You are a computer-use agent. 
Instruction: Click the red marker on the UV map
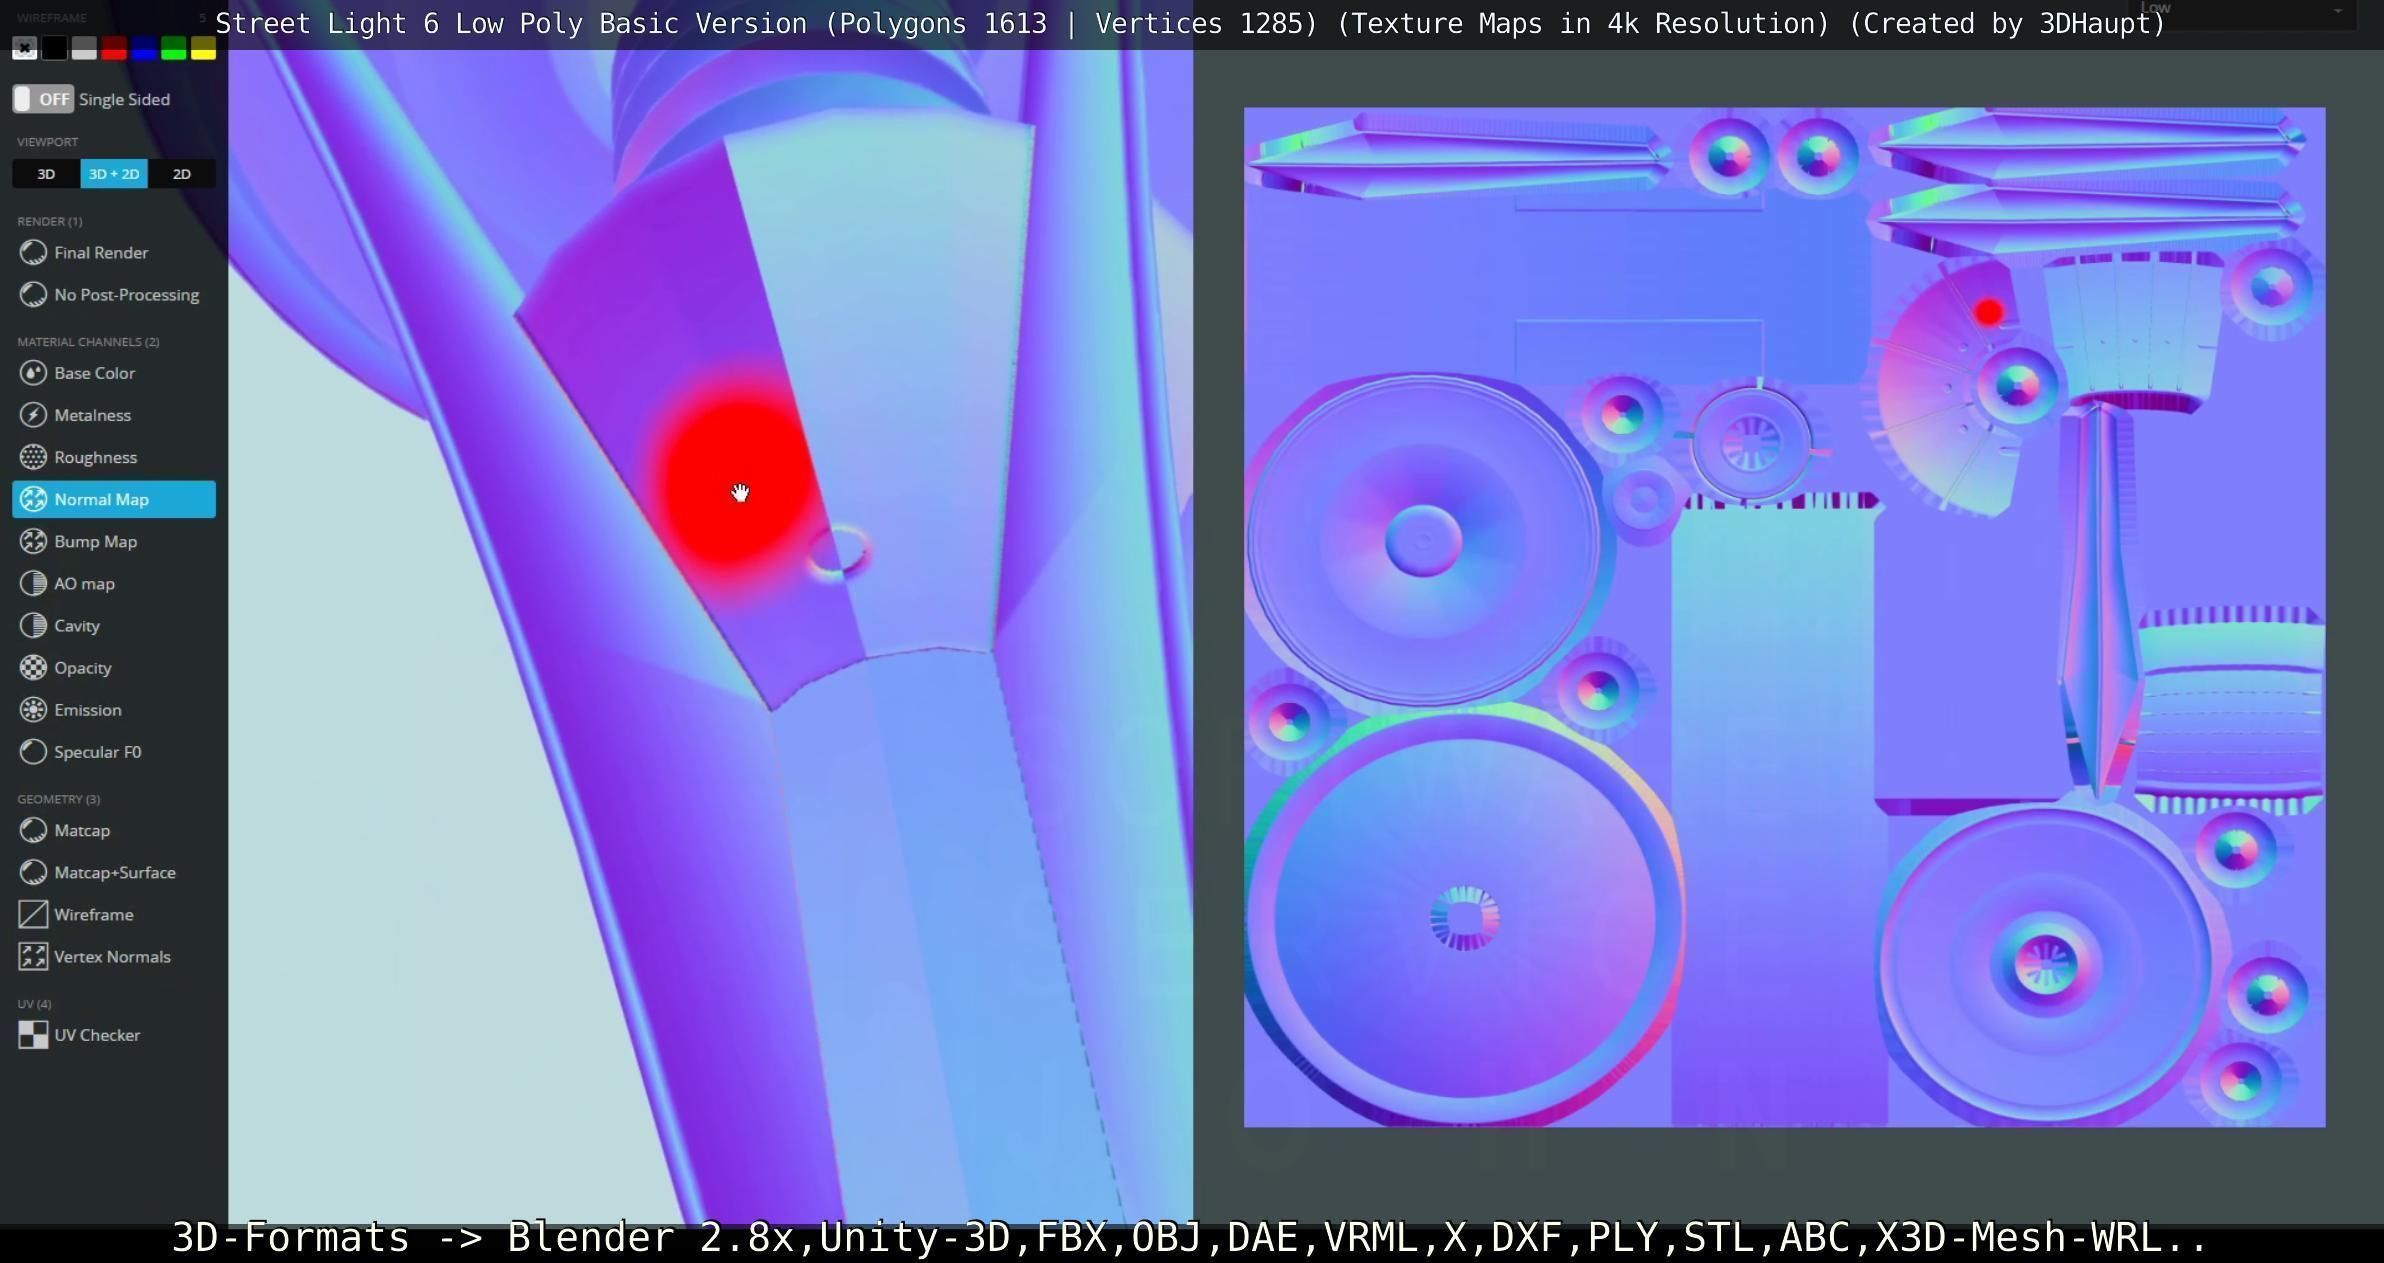[1988, 313]
